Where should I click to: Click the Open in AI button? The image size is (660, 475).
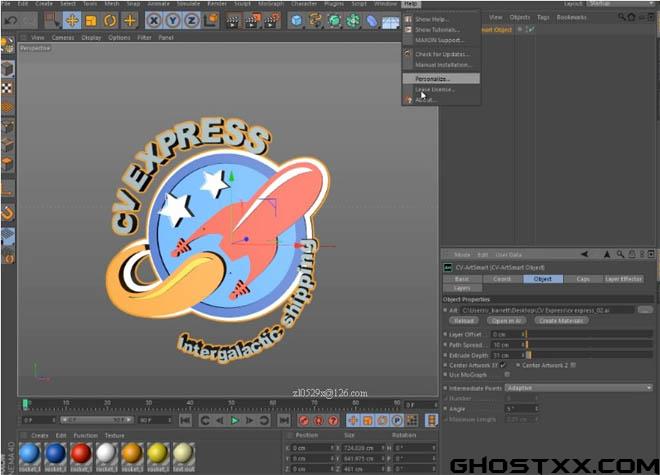click(506, 321)
